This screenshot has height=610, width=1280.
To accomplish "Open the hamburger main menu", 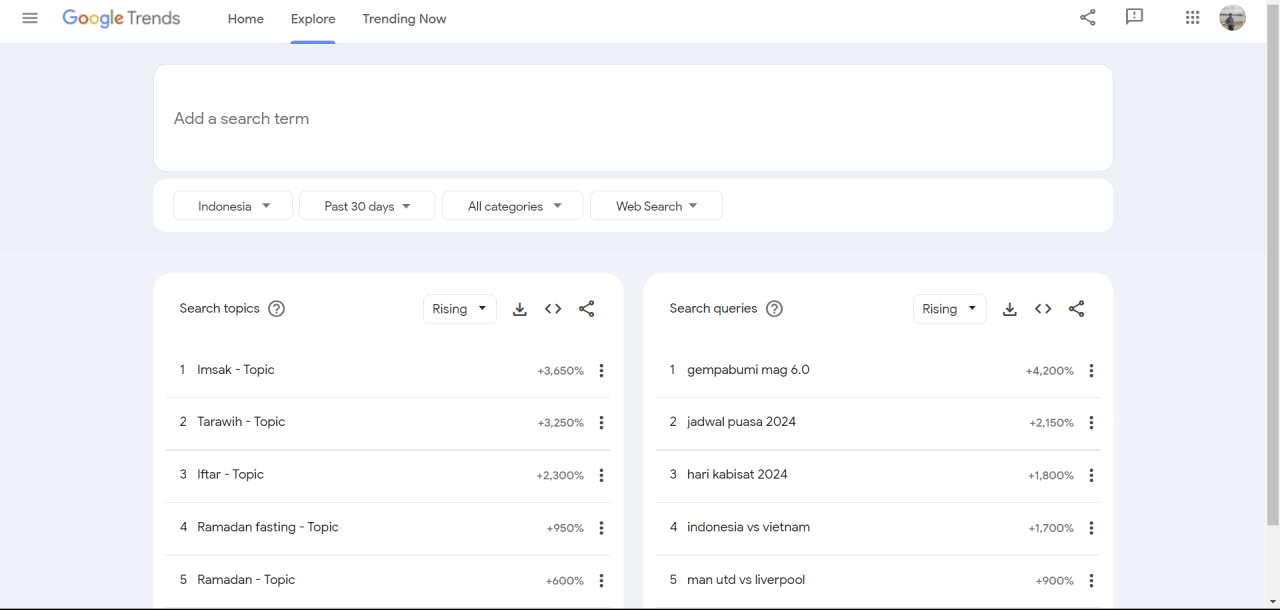I will tap(30, 18).
